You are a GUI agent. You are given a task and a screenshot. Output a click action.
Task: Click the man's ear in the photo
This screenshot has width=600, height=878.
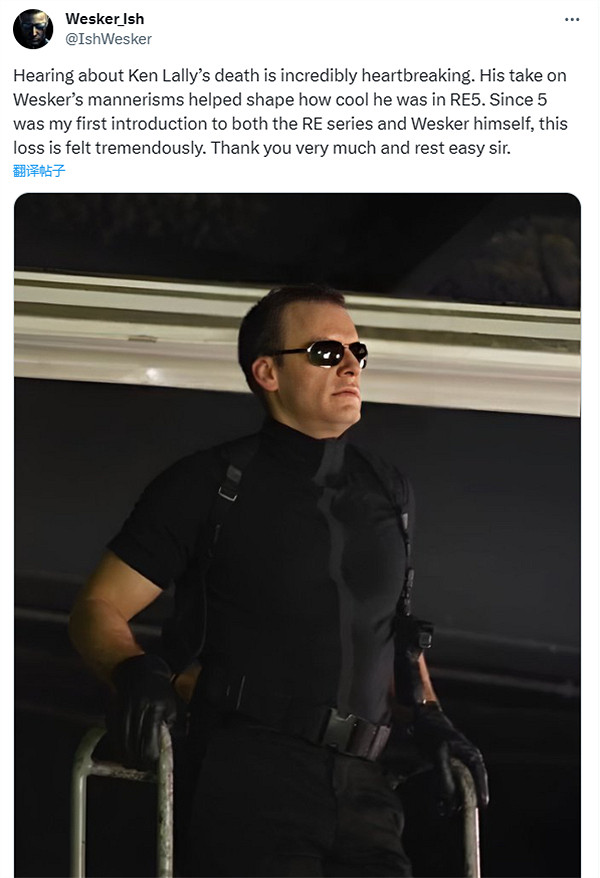click(265, 373)
